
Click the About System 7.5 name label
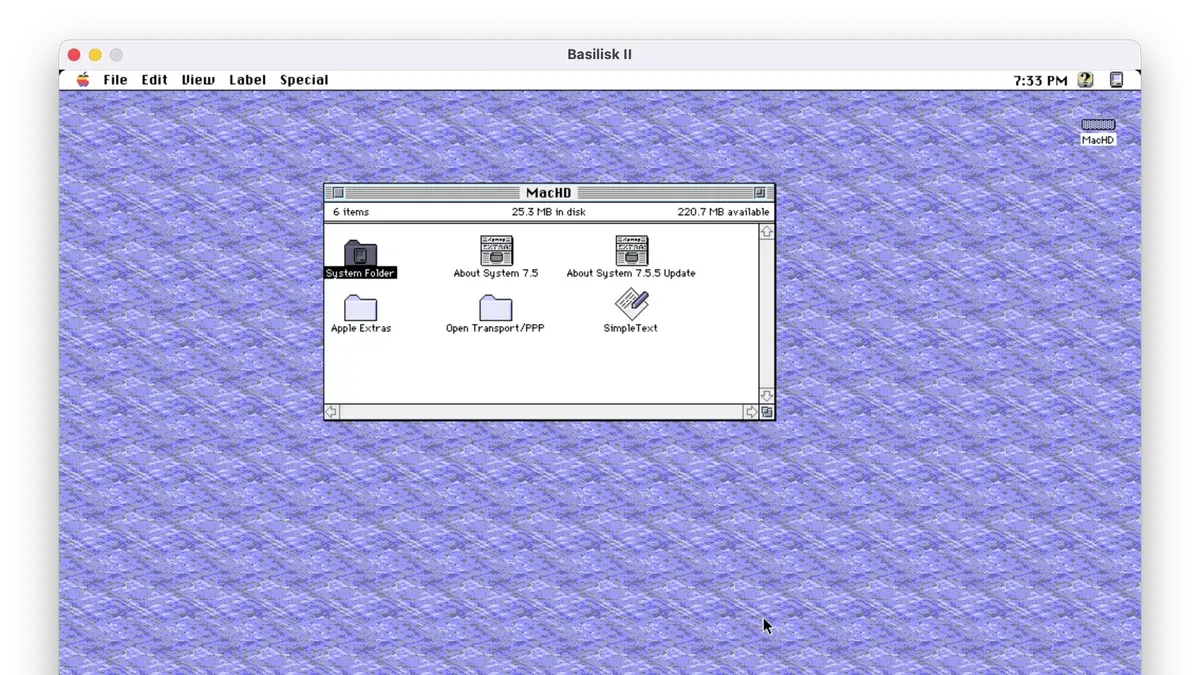click(496, 273)
